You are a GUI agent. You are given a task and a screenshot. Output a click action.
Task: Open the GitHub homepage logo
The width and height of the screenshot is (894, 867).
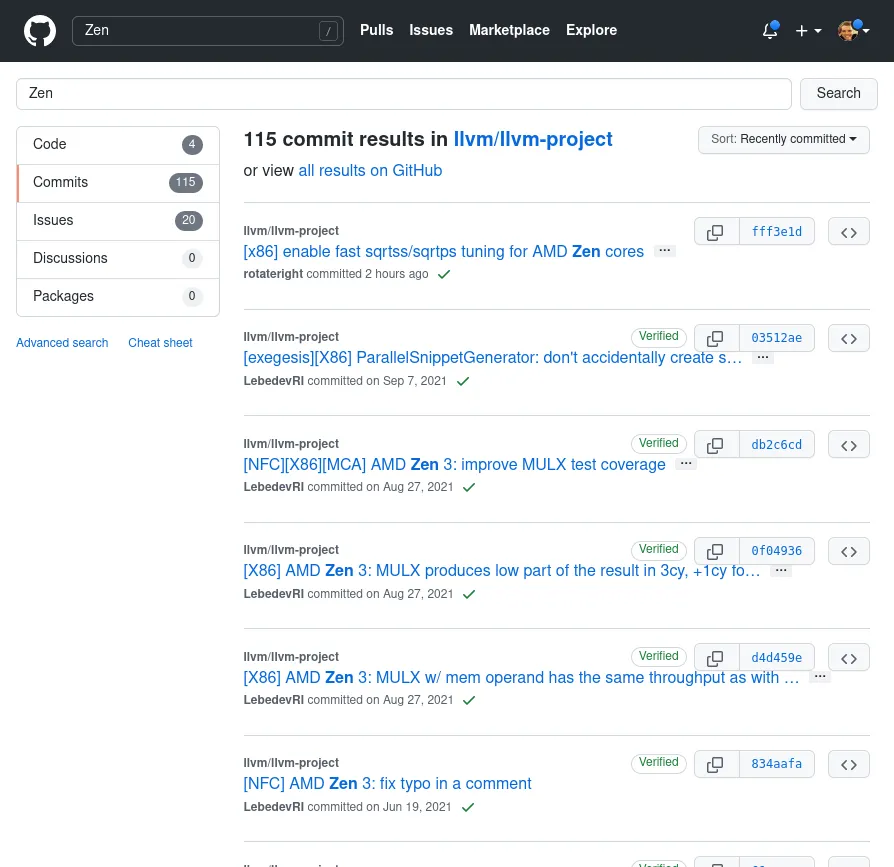(40, 30)
